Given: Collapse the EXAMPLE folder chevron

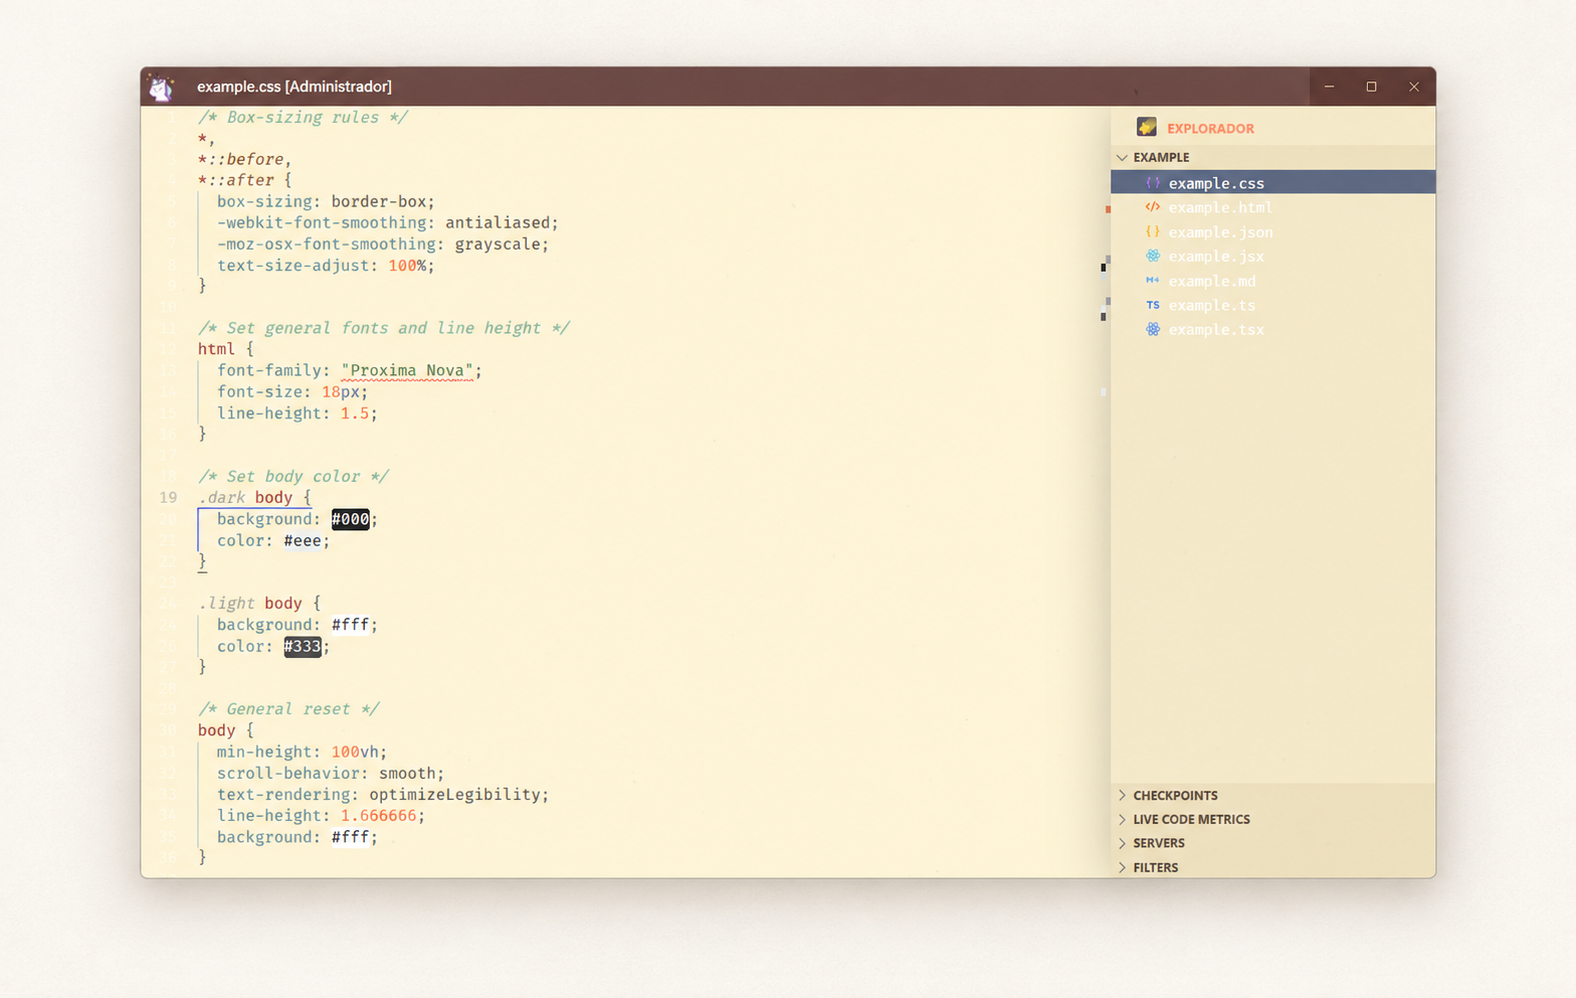Looking at the screenshot, I should click(x=1122, y=157).
